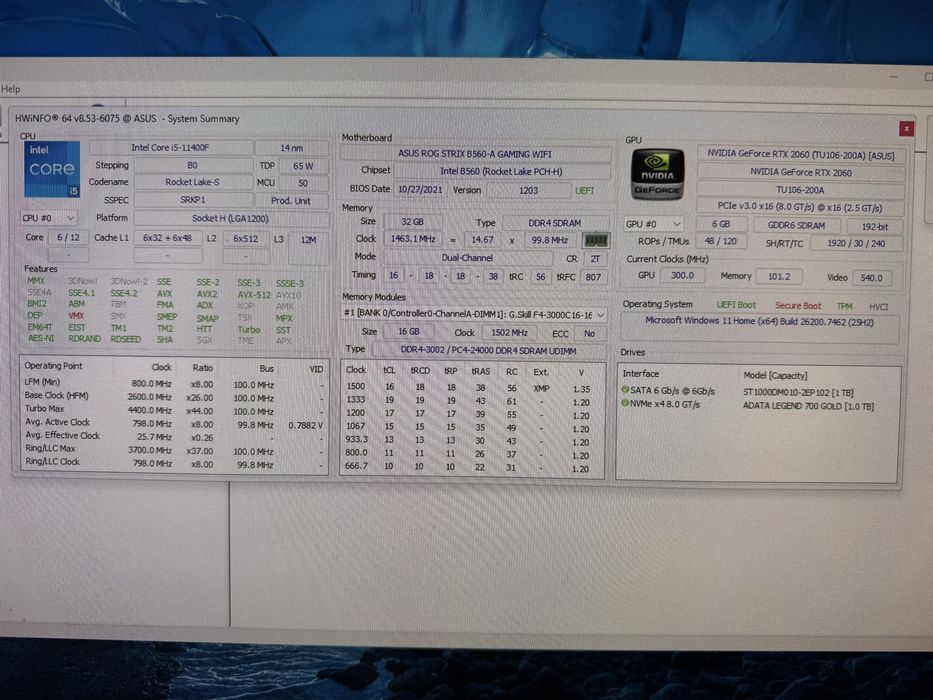Image resolution: width=933 pixels, height=700 pixels.
Task: Click the Turbo Max operating point row
Action: click(174, 410)
